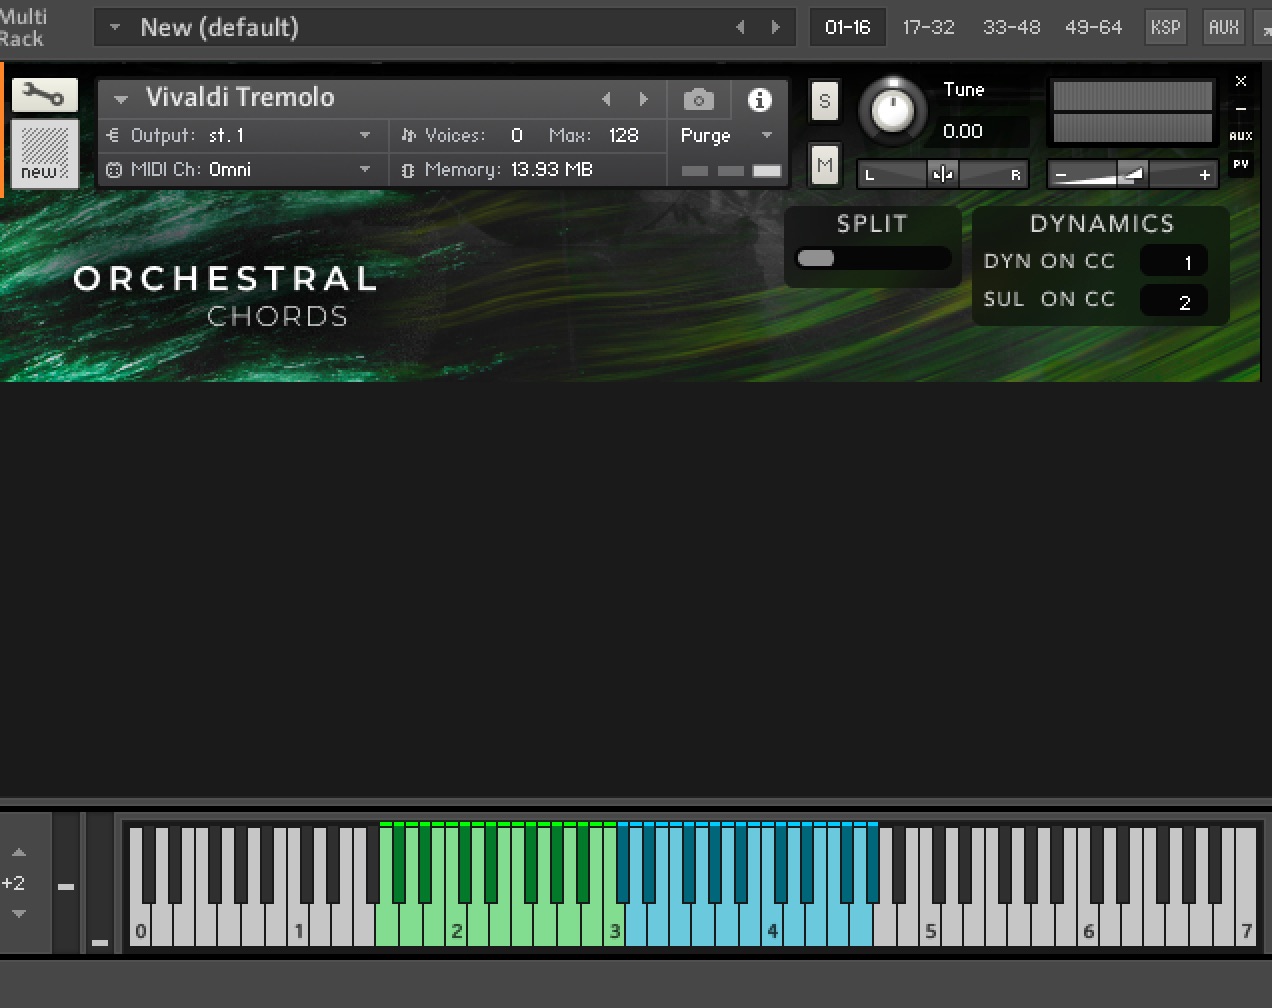The image size is (1272, 1008).
Task: Click the DYN ON CC value field
Action: 1174,262
